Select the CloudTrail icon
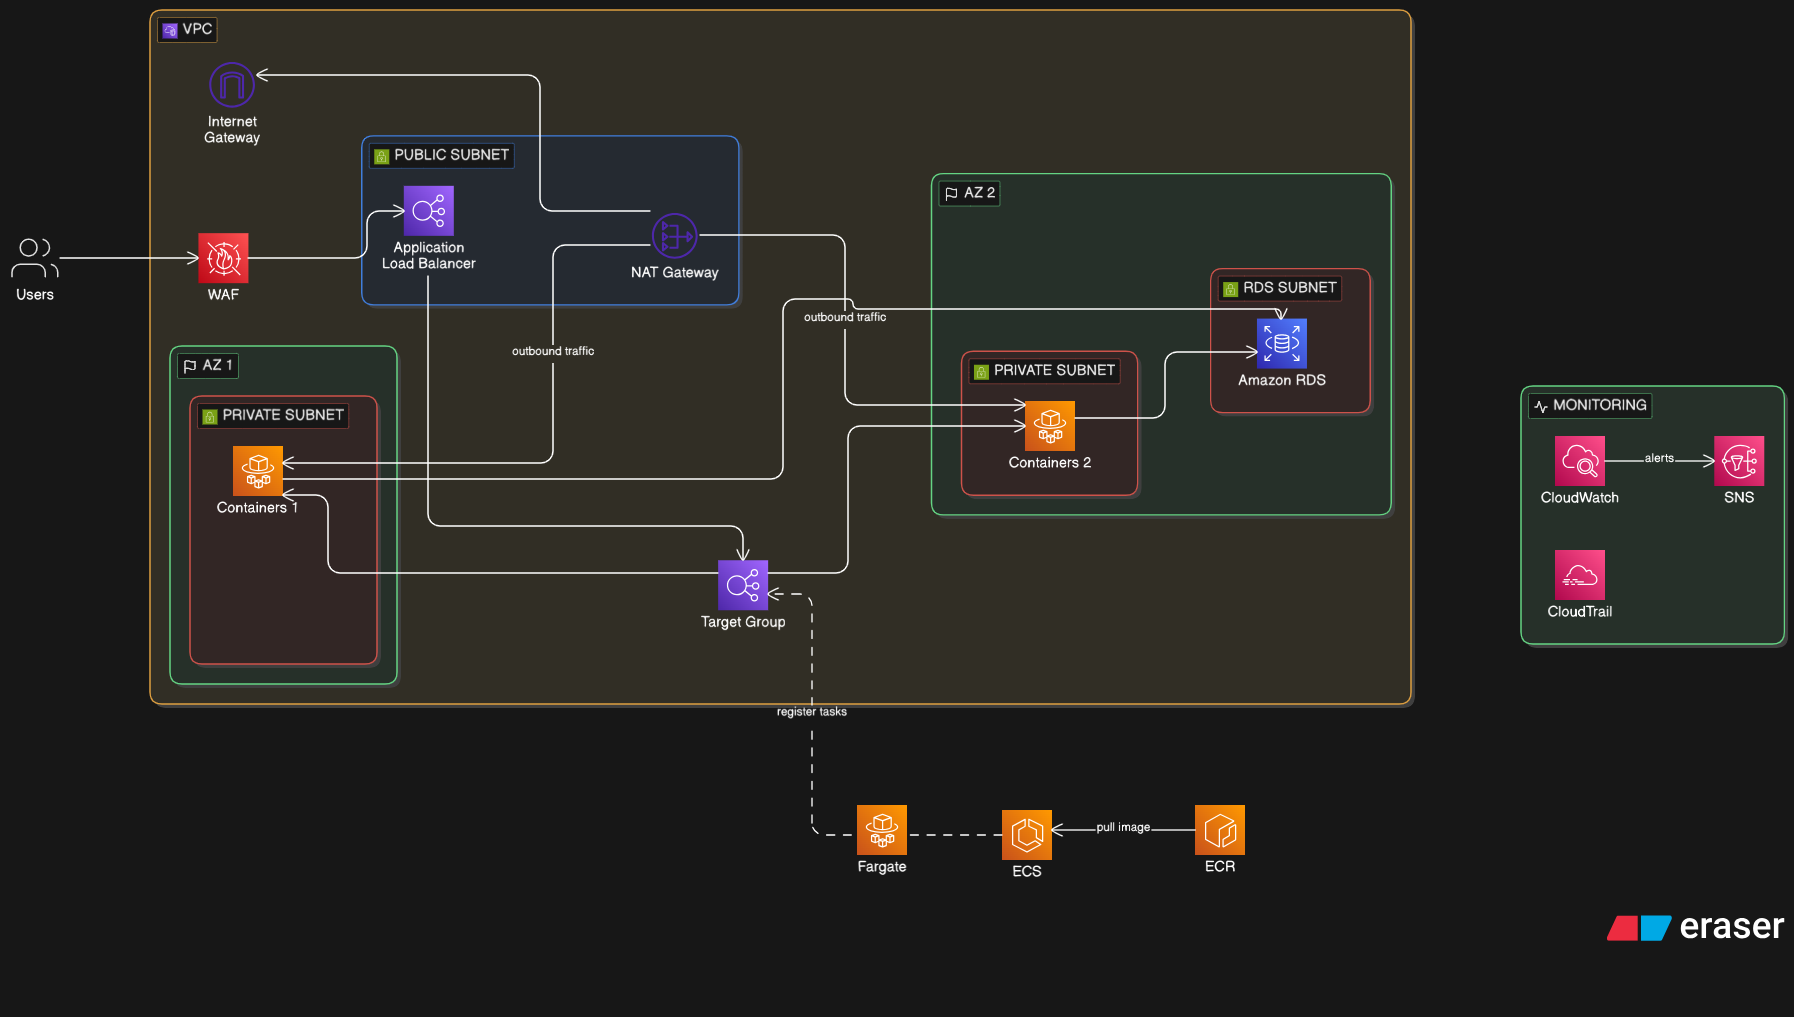The image size is (1794, 1017). tap(1580, 575)
